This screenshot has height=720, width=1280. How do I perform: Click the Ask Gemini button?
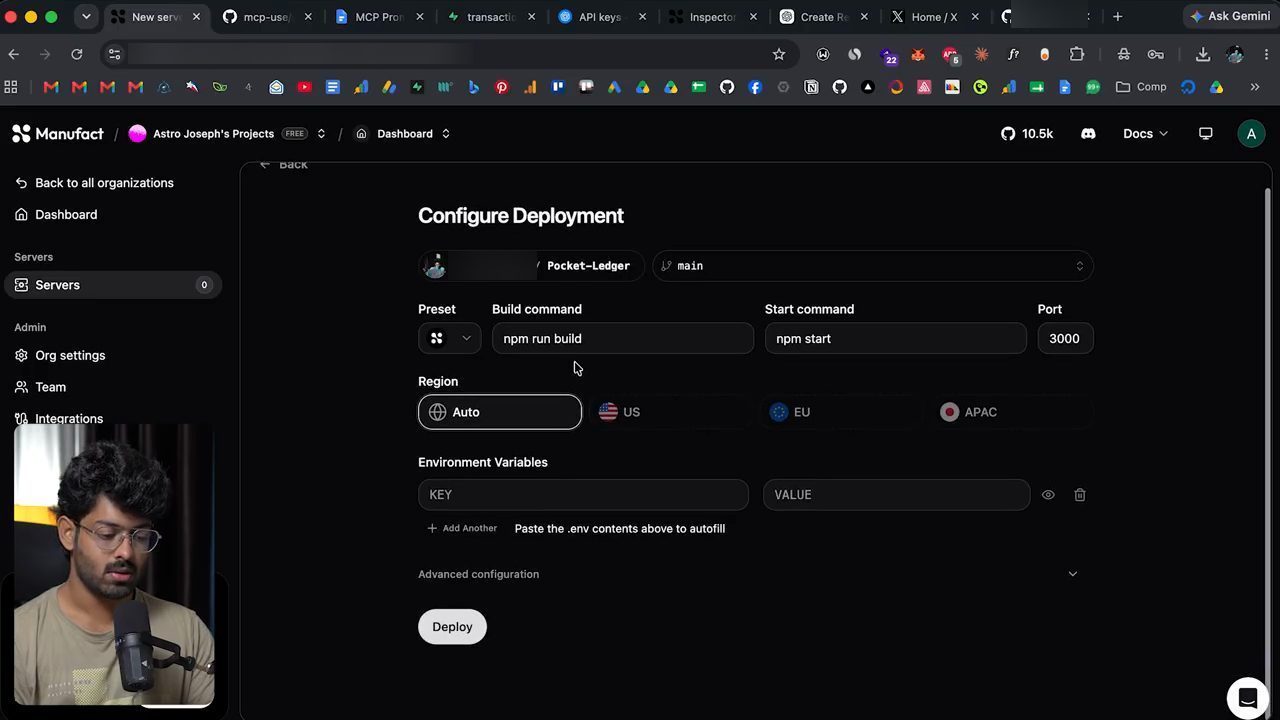(1229, 16)
